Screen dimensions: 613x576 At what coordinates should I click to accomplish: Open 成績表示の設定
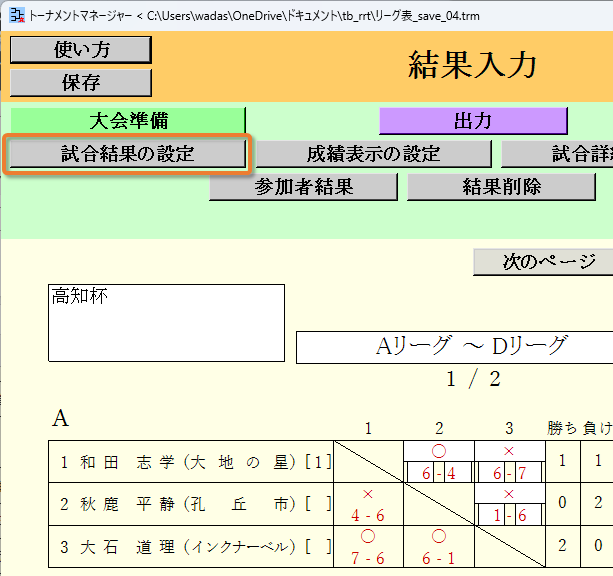[x=374, y=154]
